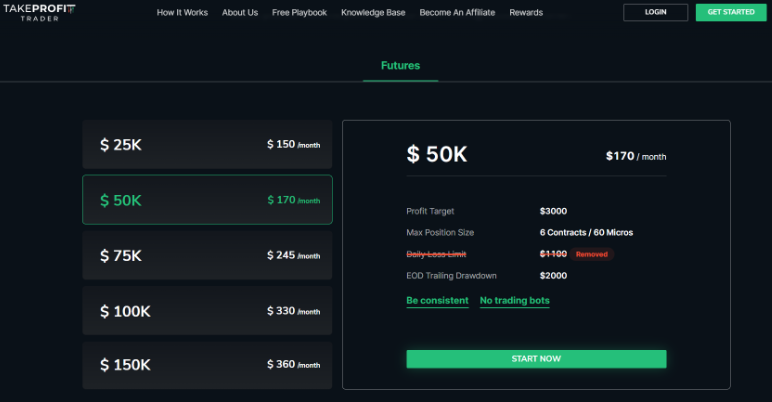Image resolution: width=772 pixels, height=402 pixels.
Task: Click the TakeProfit Trader logo
Action: [x=39, y=12]
